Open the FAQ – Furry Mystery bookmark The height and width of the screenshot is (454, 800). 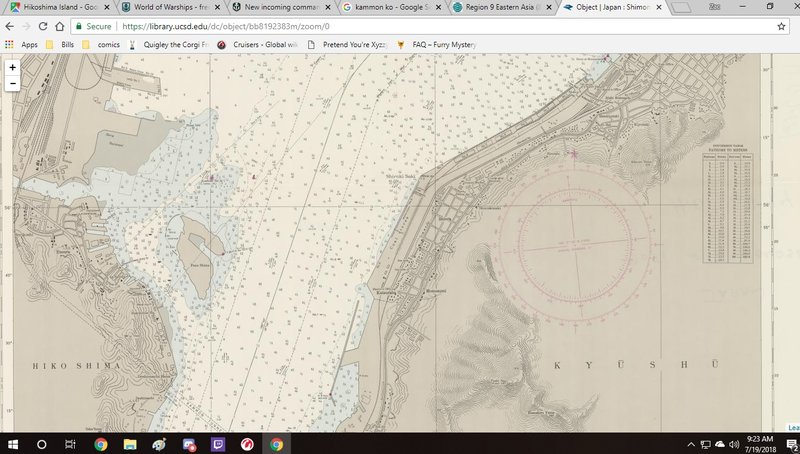[x=436, y=45]
